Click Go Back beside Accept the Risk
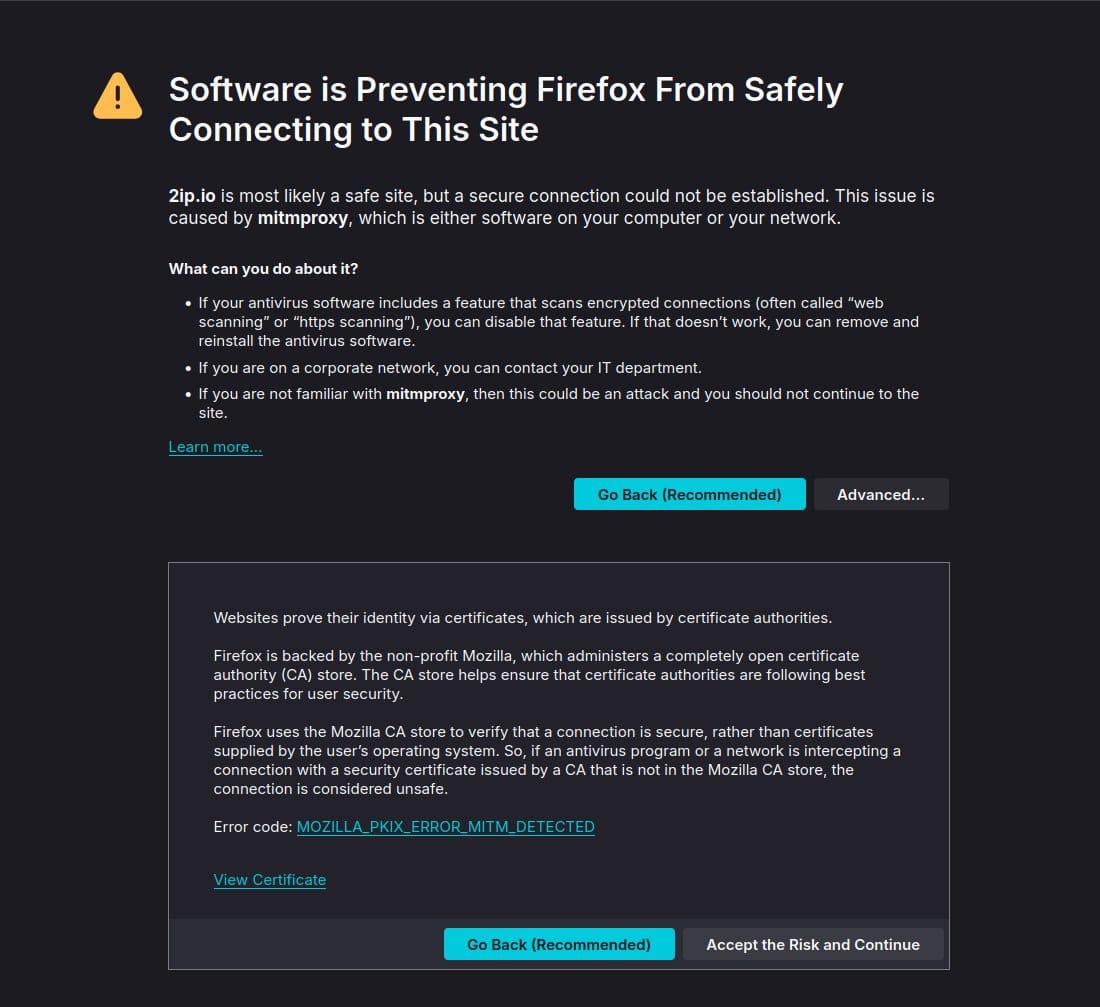Screen dimensions: 1100x1007 click(x=558, y=944)
